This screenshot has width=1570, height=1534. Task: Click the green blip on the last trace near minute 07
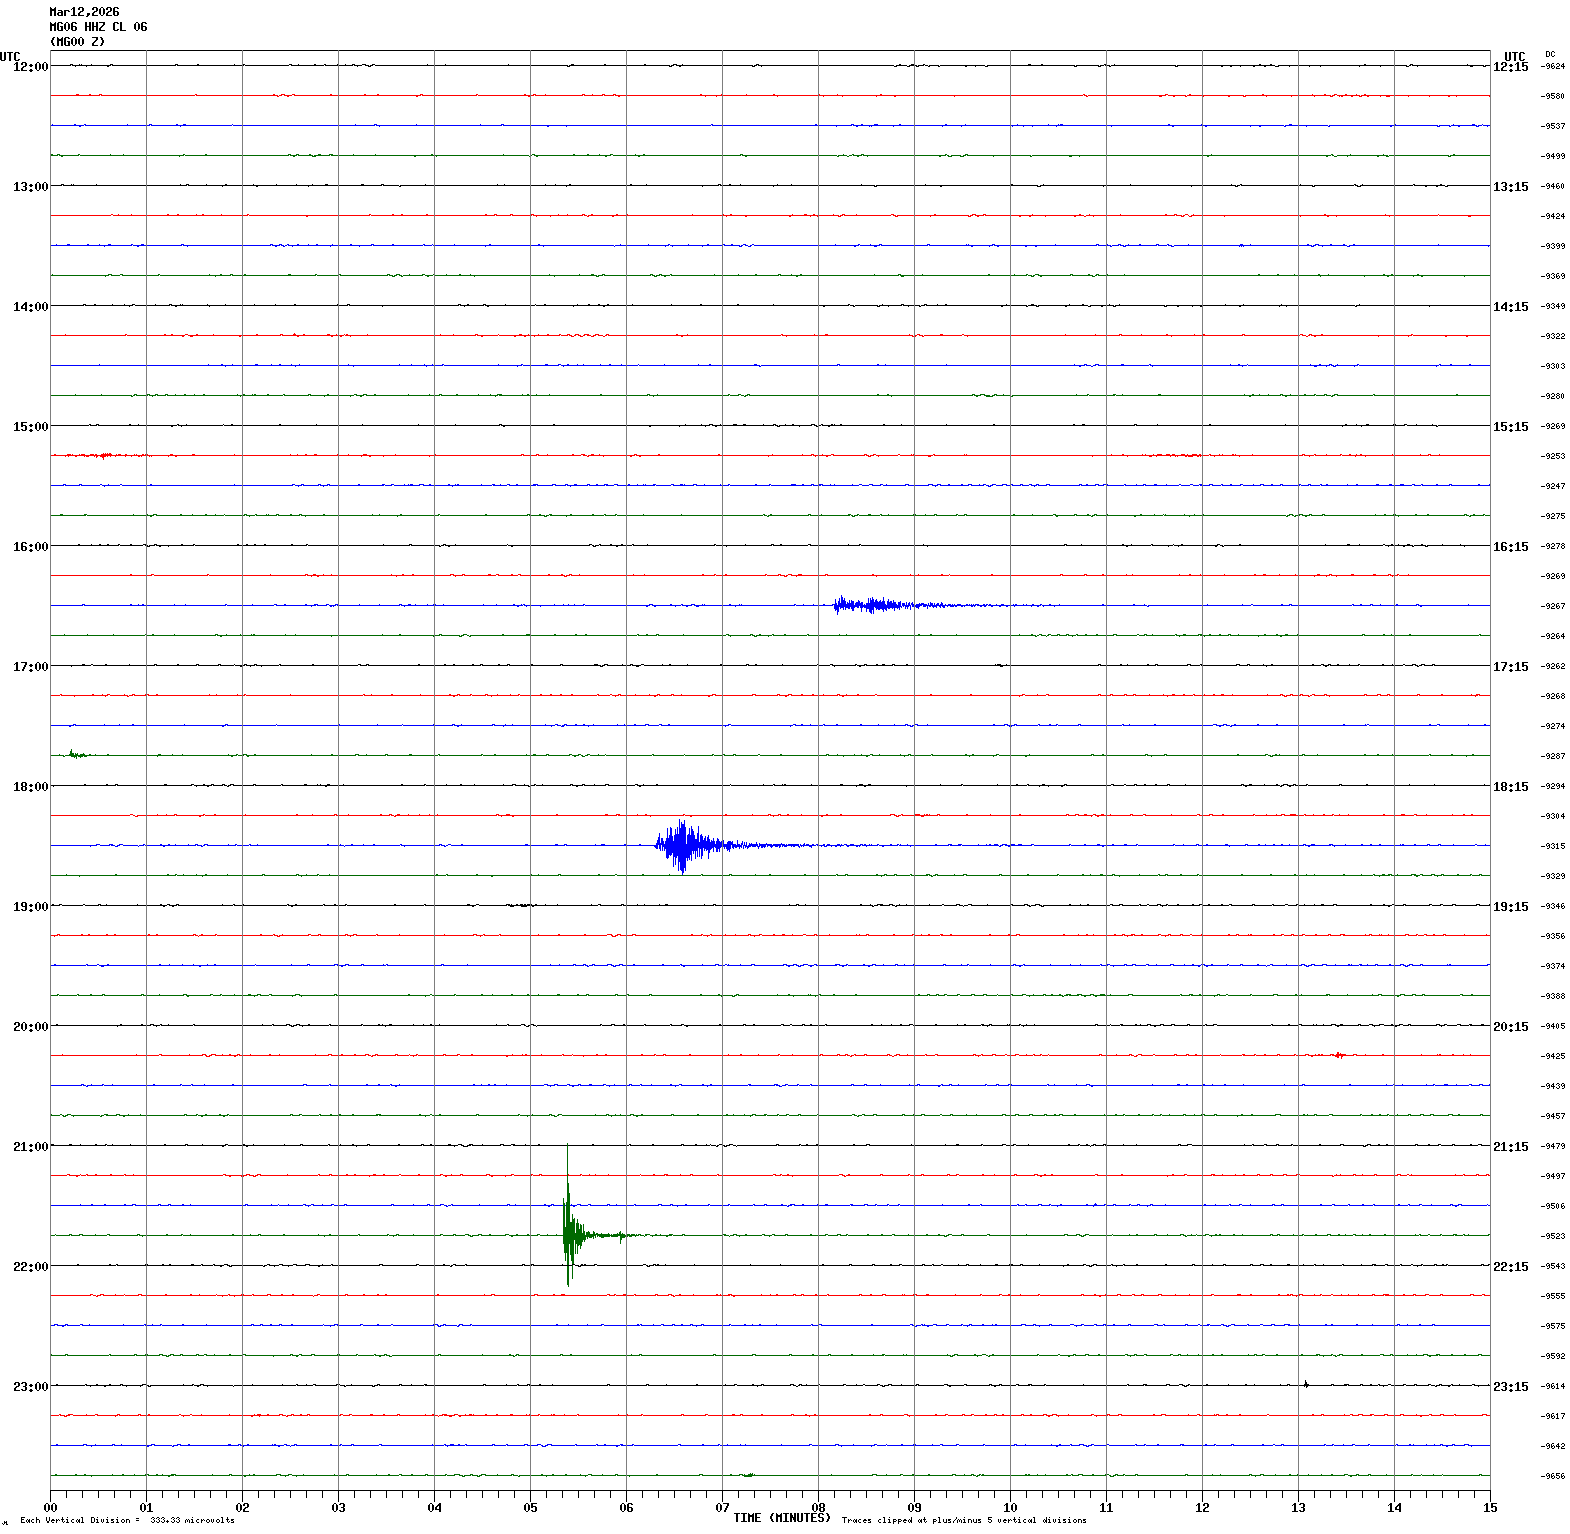pyautogui.click(x=747, y=1474)
